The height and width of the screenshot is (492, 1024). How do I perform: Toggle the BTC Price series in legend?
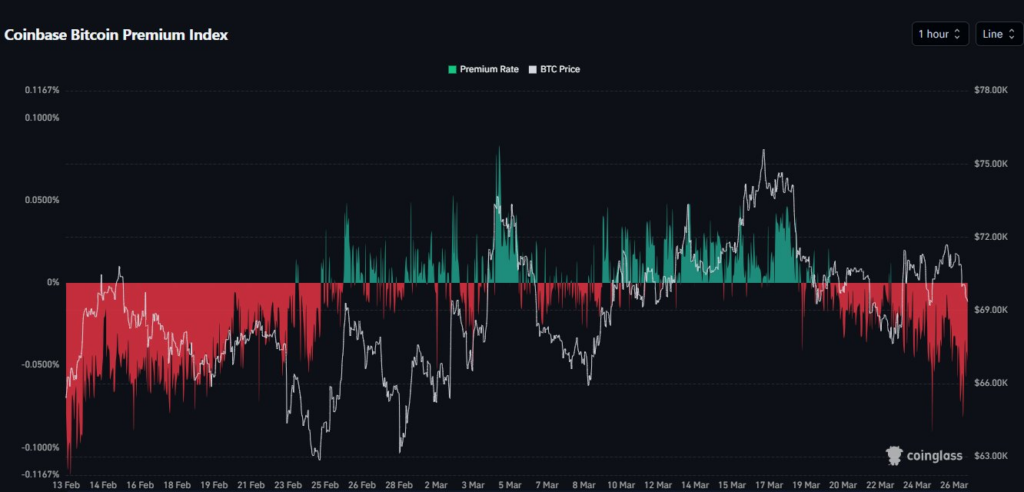click(x=559, y=70)
